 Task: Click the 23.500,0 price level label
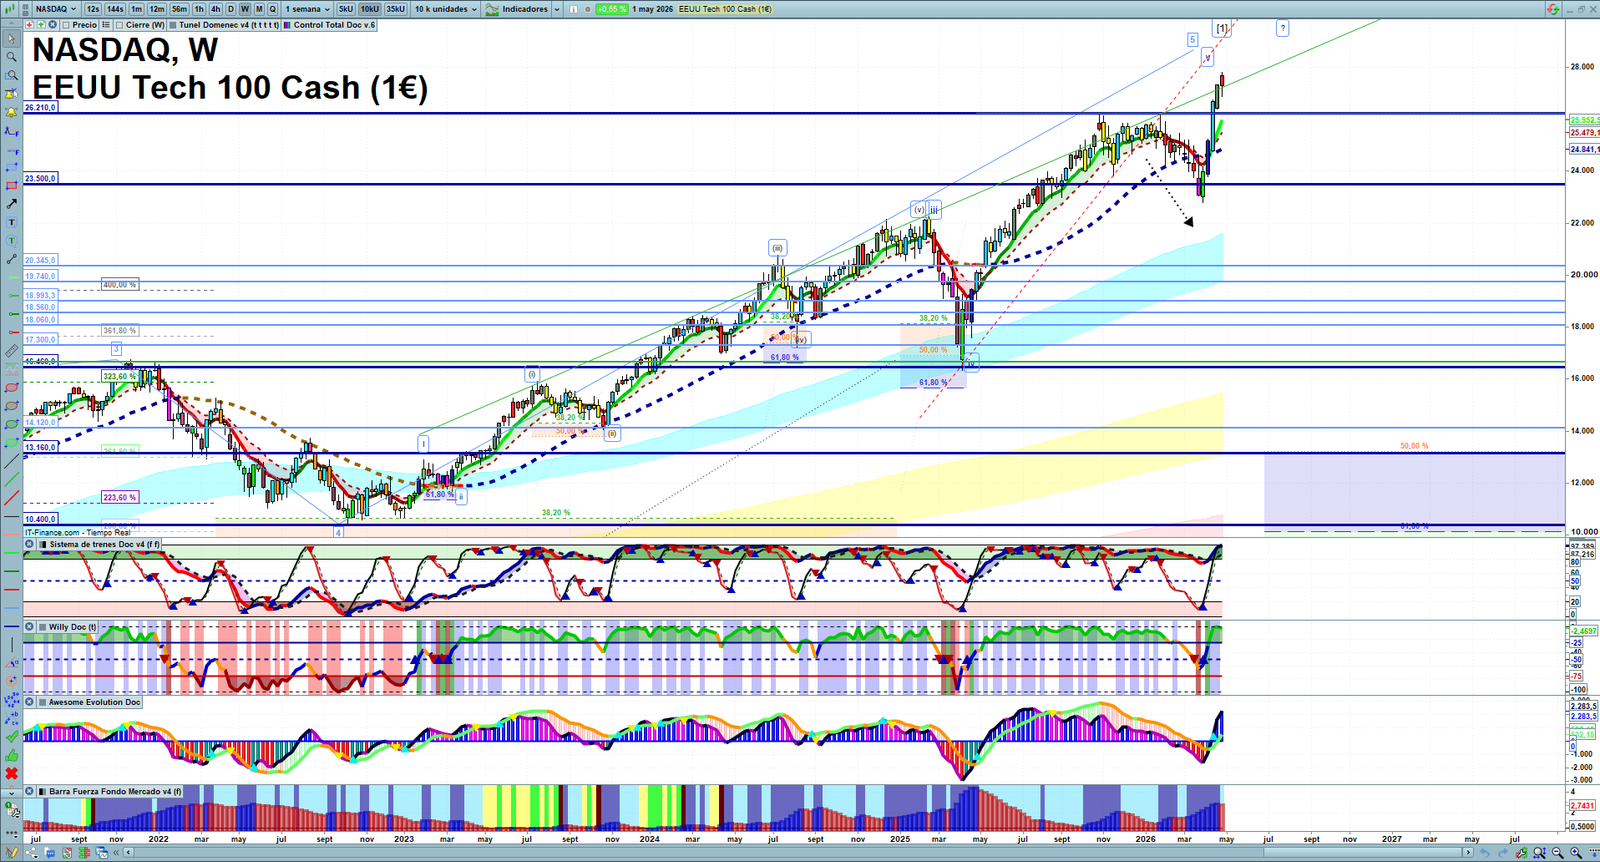(41, 178)
